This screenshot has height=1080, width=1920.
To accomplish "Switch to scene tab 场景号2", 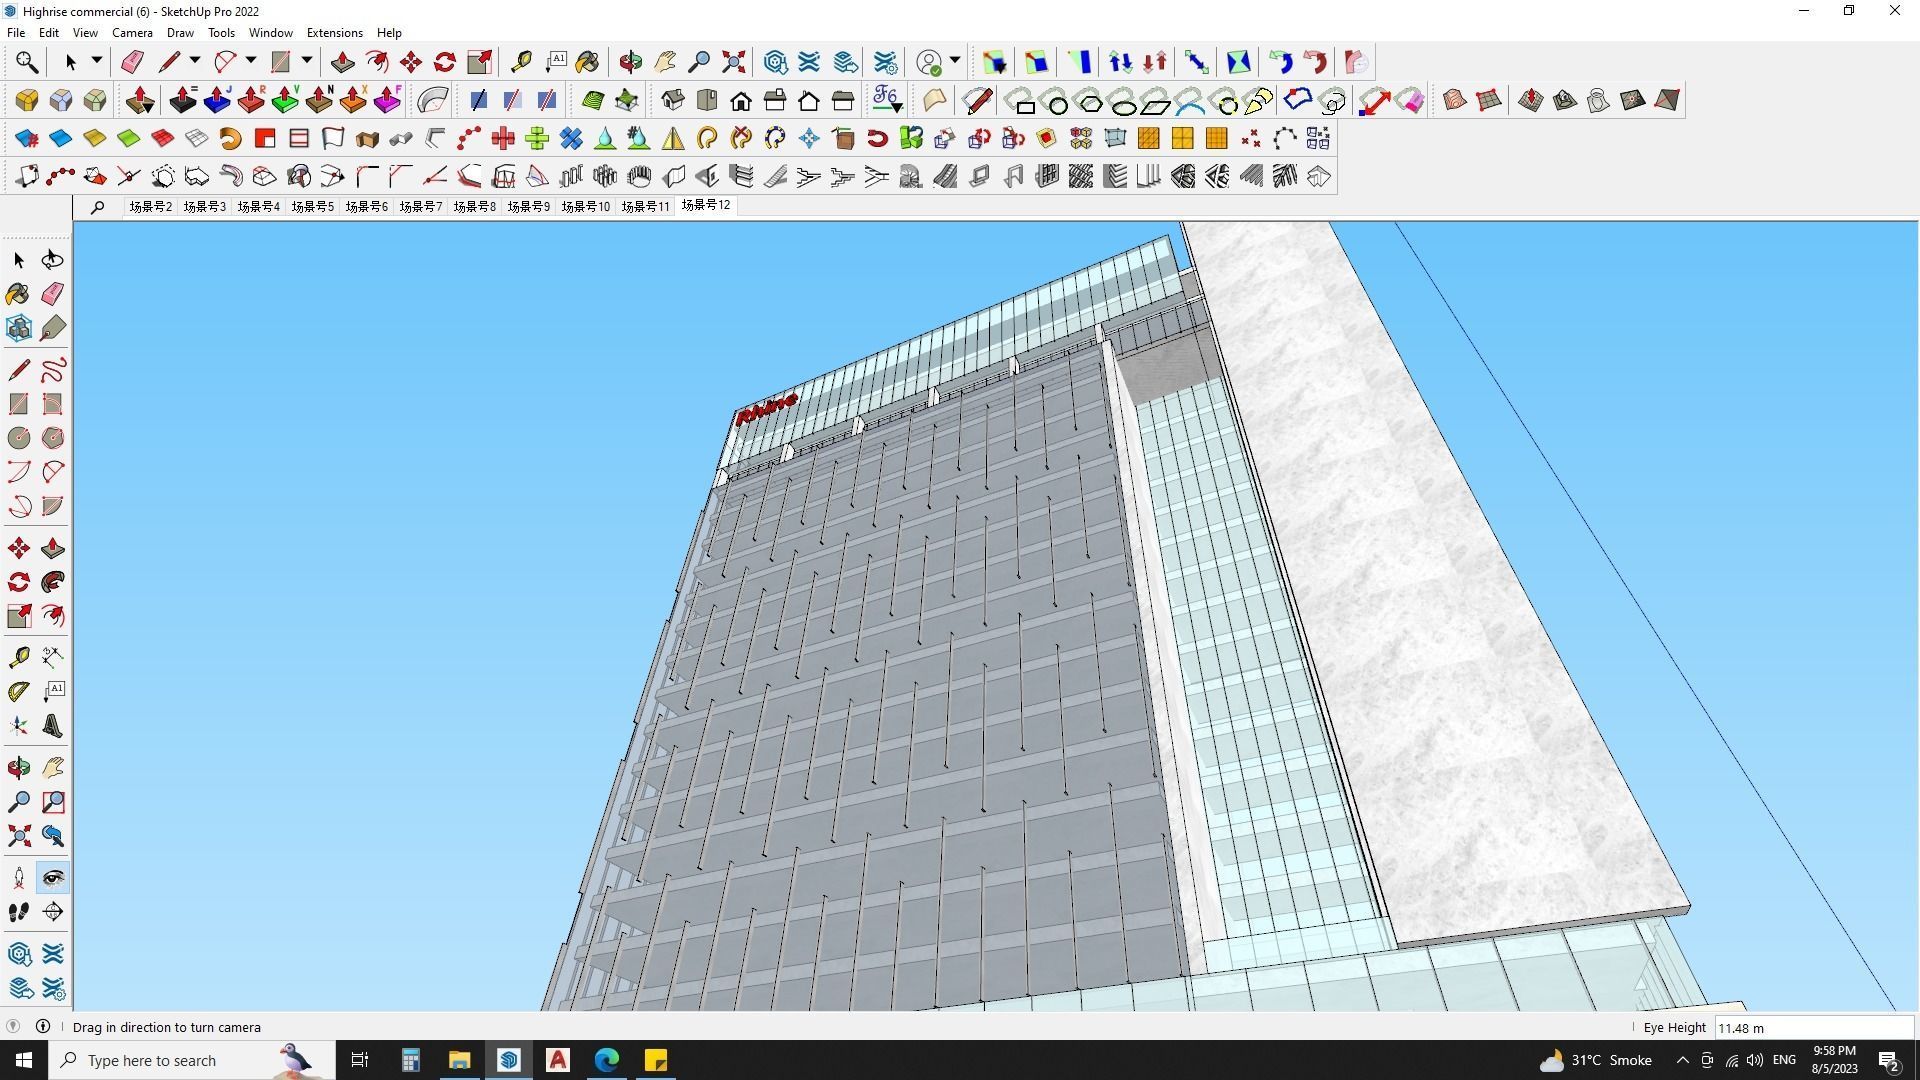I will pos(150,207).
